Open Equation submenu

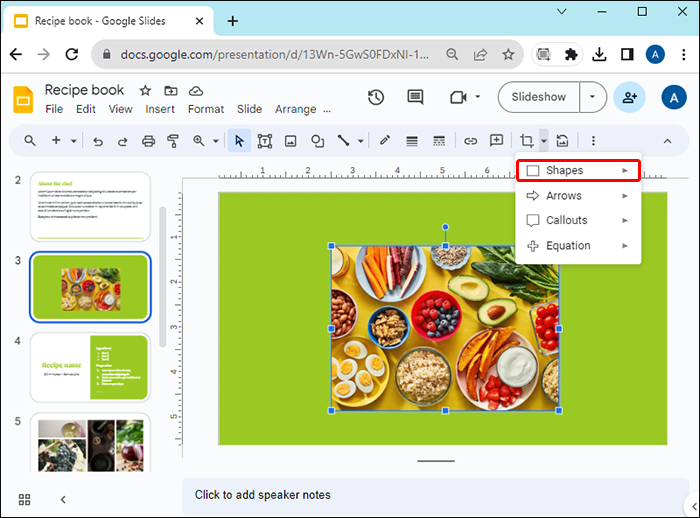[578, 246]
